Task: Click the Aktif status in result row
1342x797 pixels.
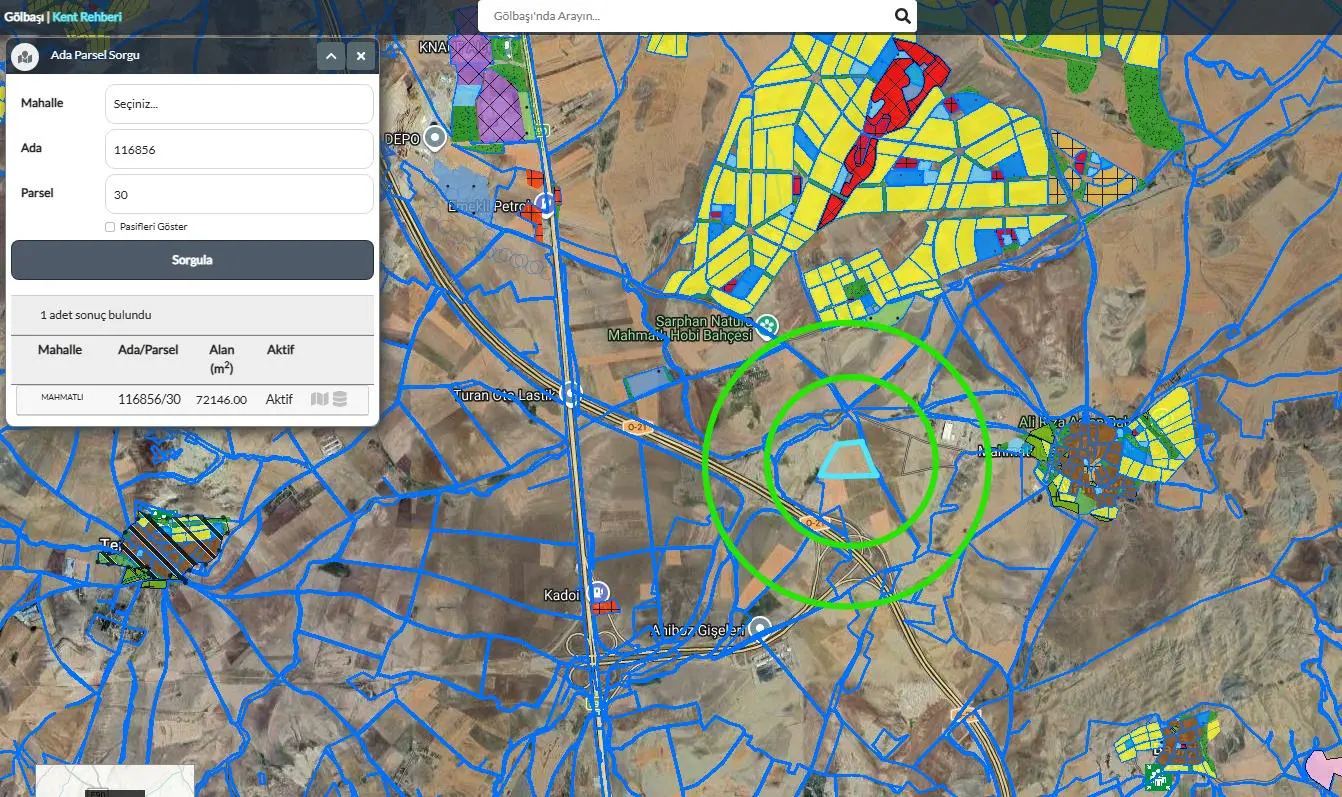Action: coord(279,399)
